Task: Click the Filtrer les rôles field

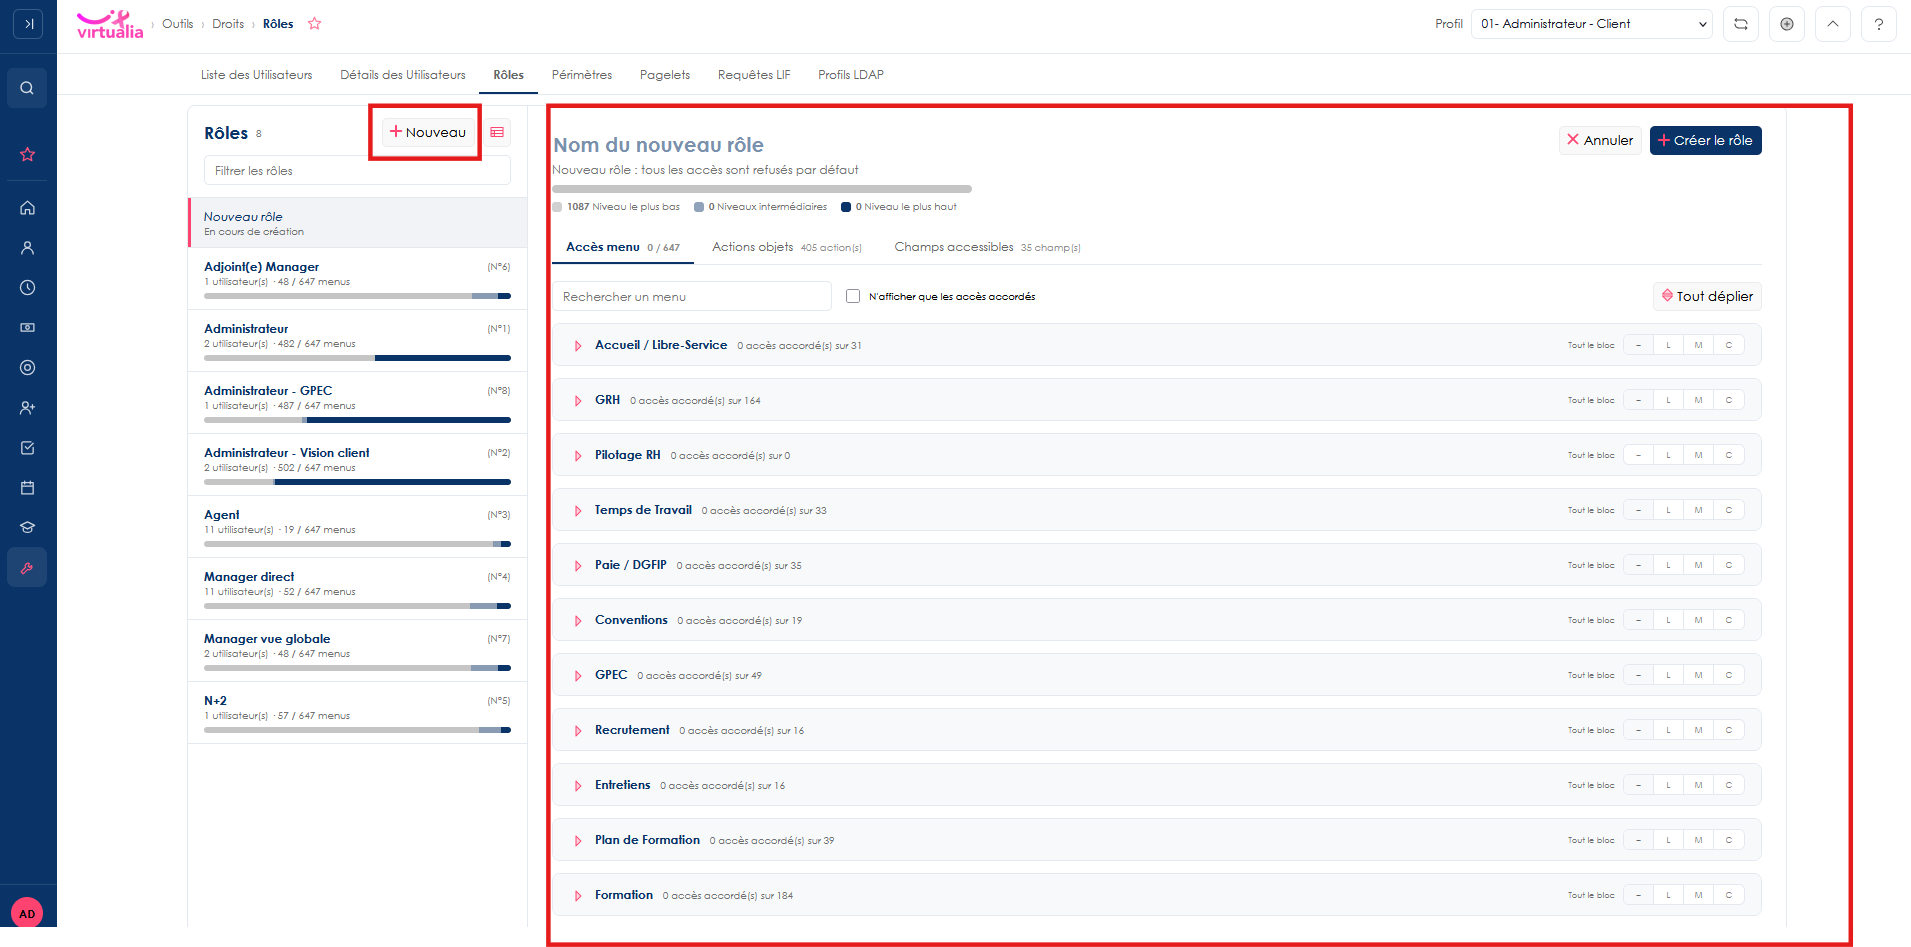Action: (357, 170)
